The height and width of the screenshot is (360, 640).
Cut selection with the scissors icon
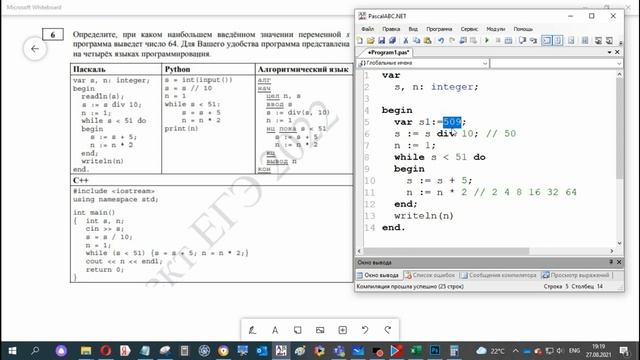pos(406,40)
